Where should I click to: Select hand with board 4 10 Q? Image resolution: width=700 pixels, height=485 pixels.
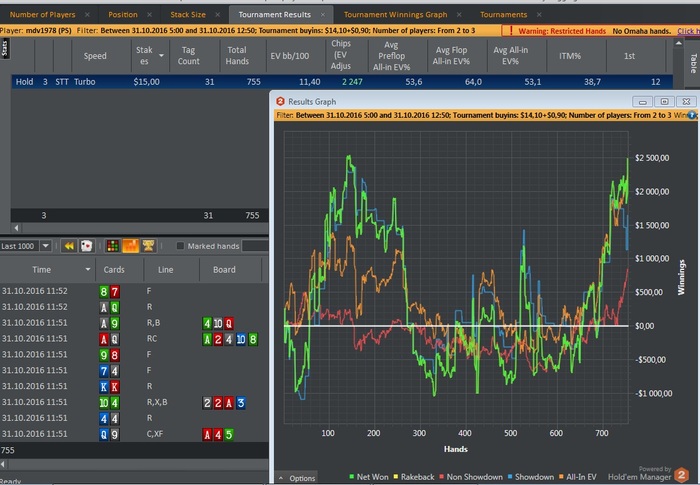click(134, 323)
